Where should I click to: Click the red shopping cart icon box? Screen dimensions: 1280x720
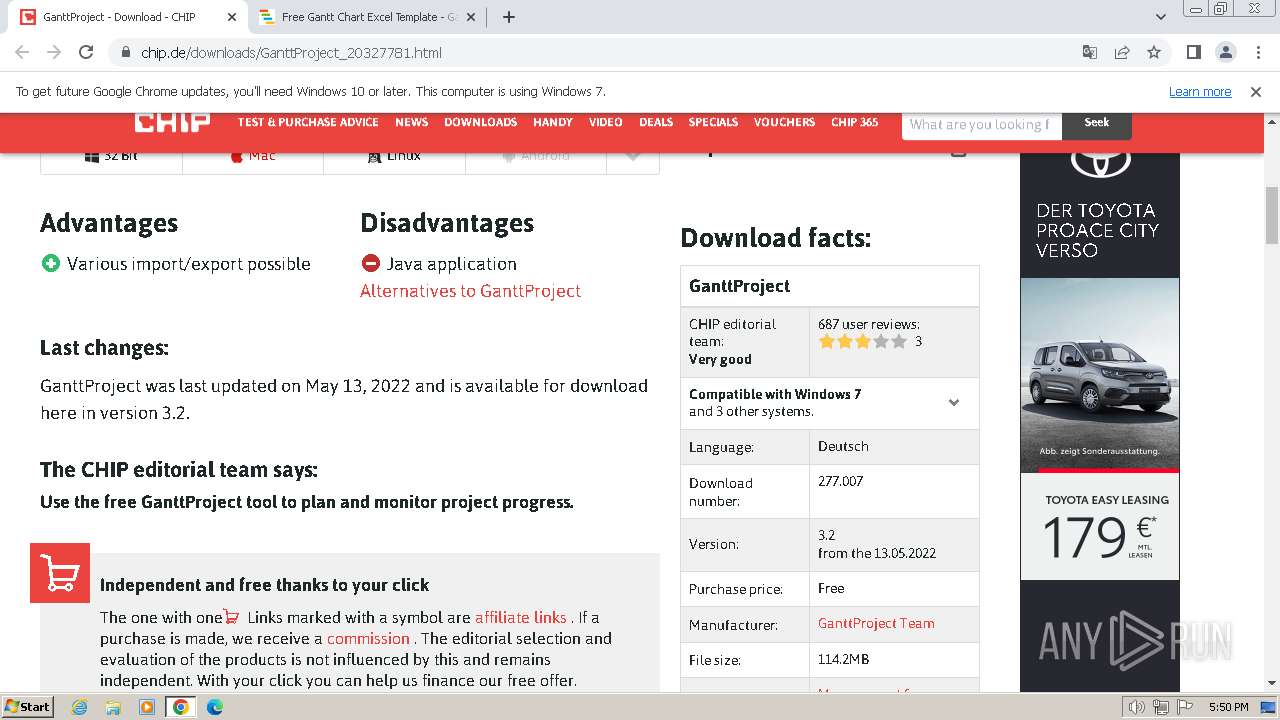[60, 573]
